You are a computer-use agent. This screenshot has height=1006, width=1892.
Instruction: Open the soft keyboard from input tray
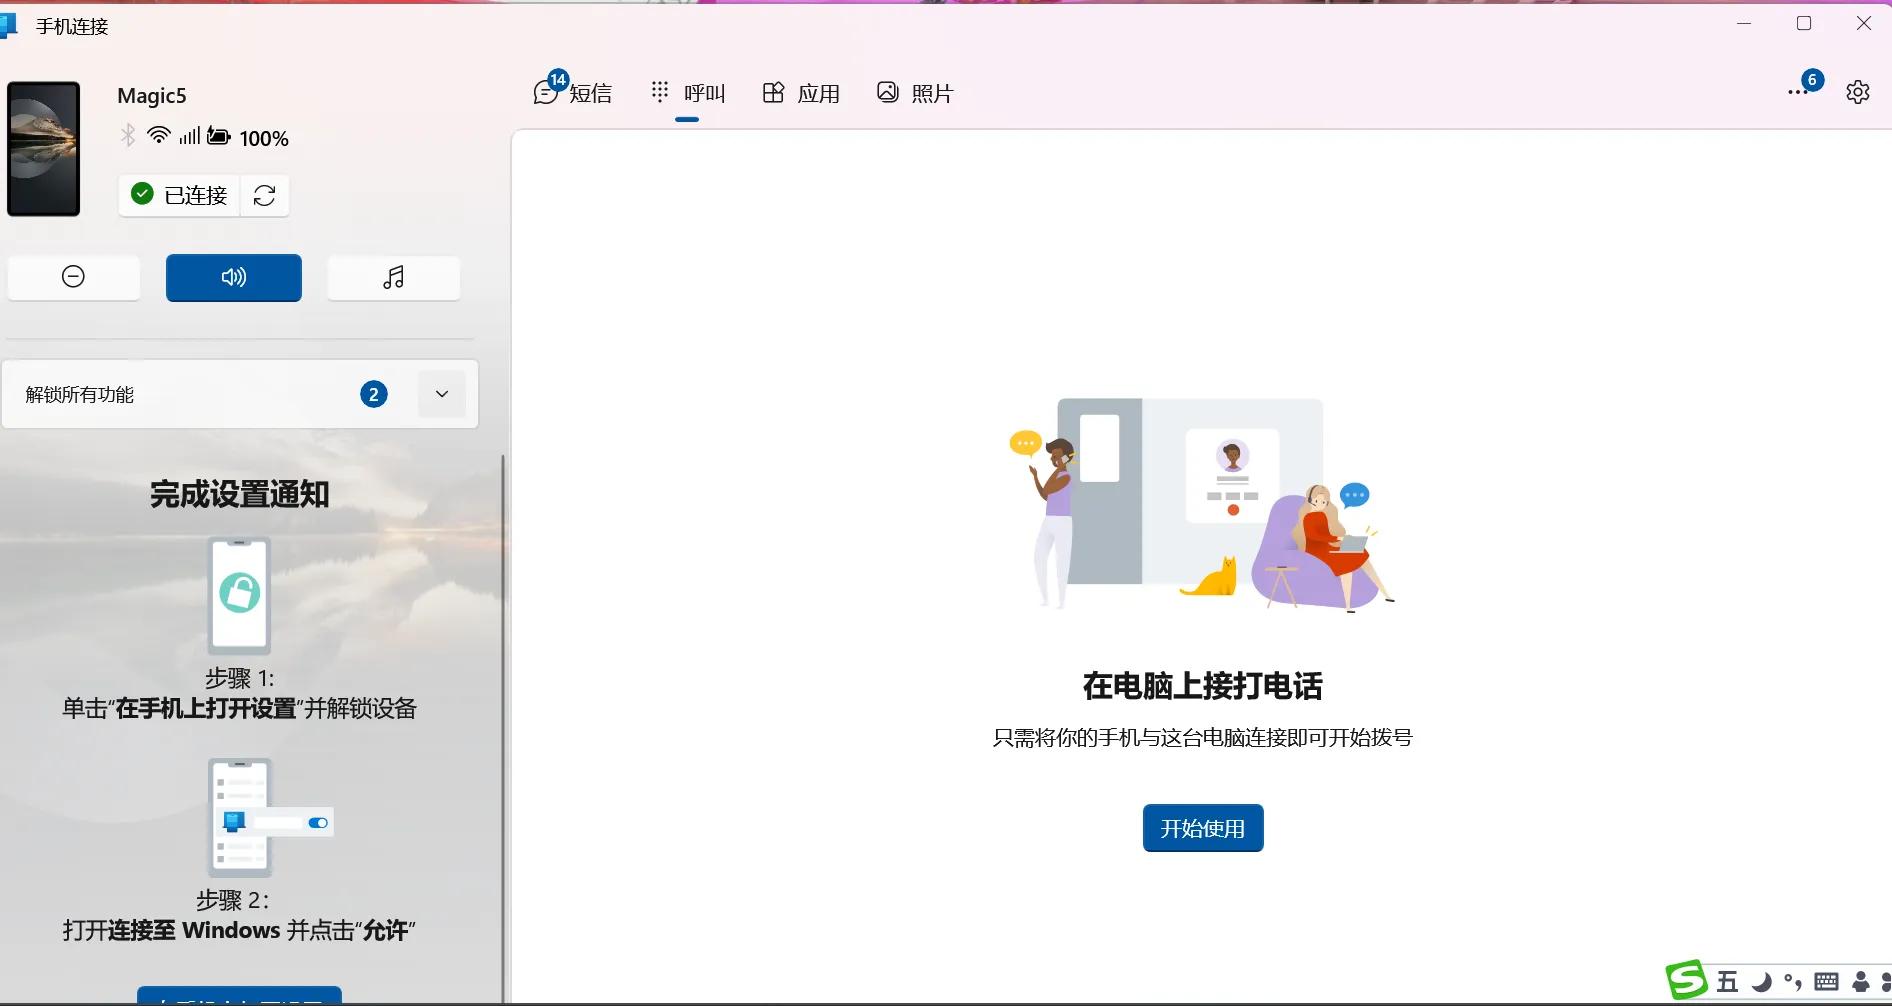[1828, 982]
